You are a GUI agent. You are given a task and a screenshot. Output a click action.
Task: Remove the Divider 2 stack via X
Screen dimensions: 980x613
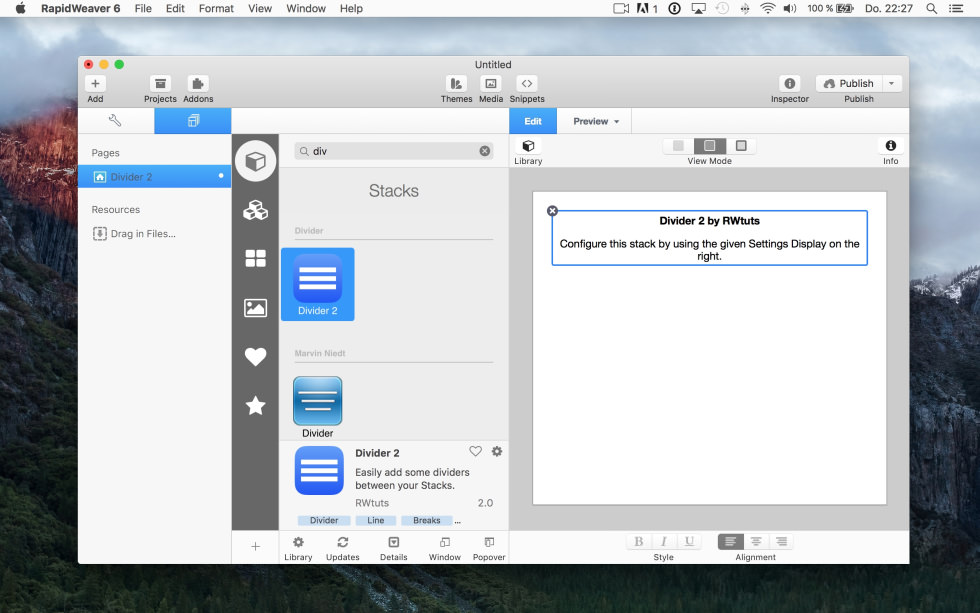pos(552,211)
